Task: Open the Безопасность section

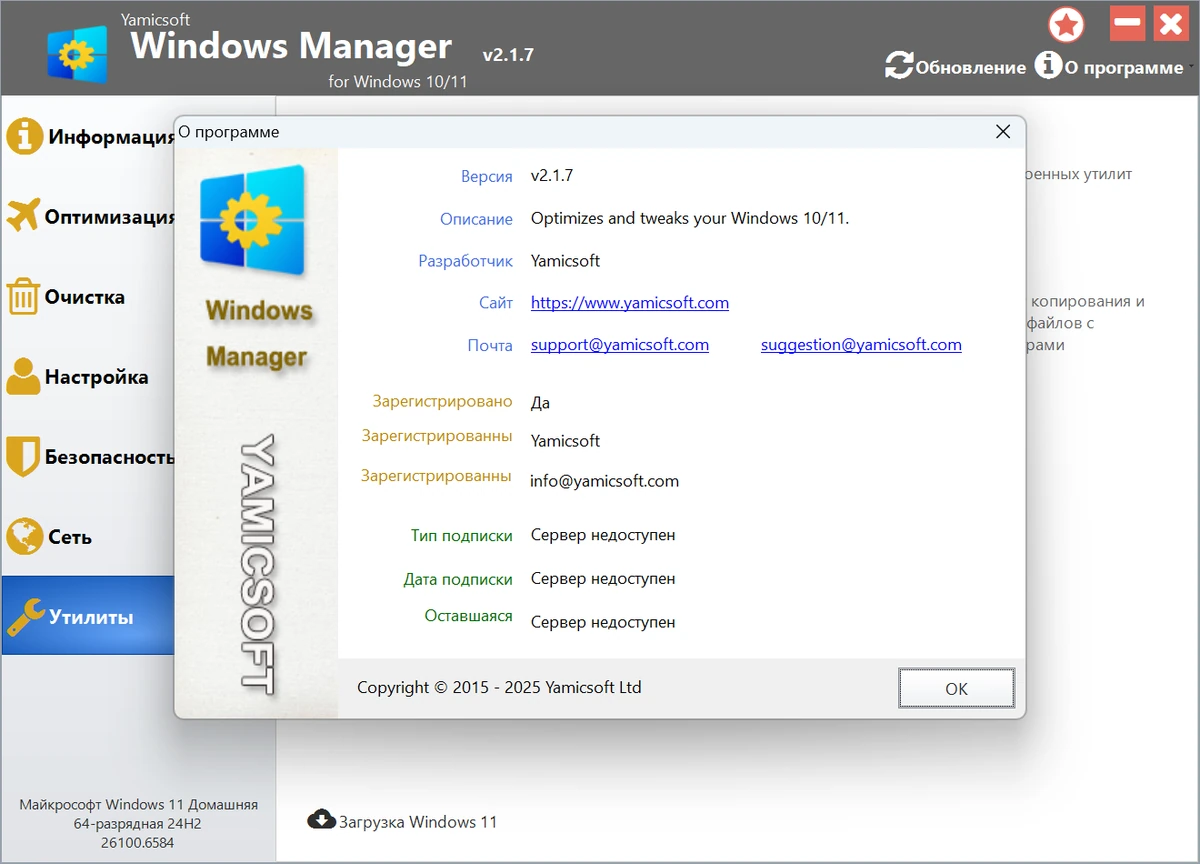Action: [88, 457]
